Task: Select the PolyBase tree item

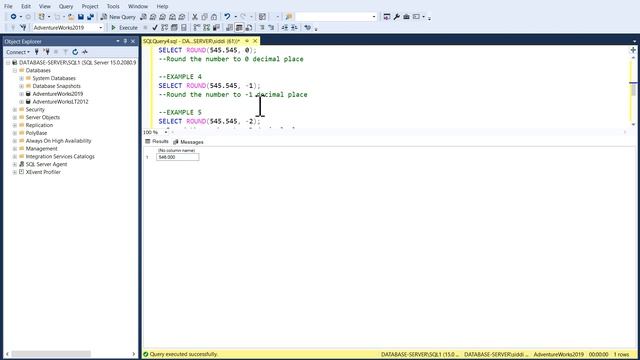Action: tap(36, 133)
